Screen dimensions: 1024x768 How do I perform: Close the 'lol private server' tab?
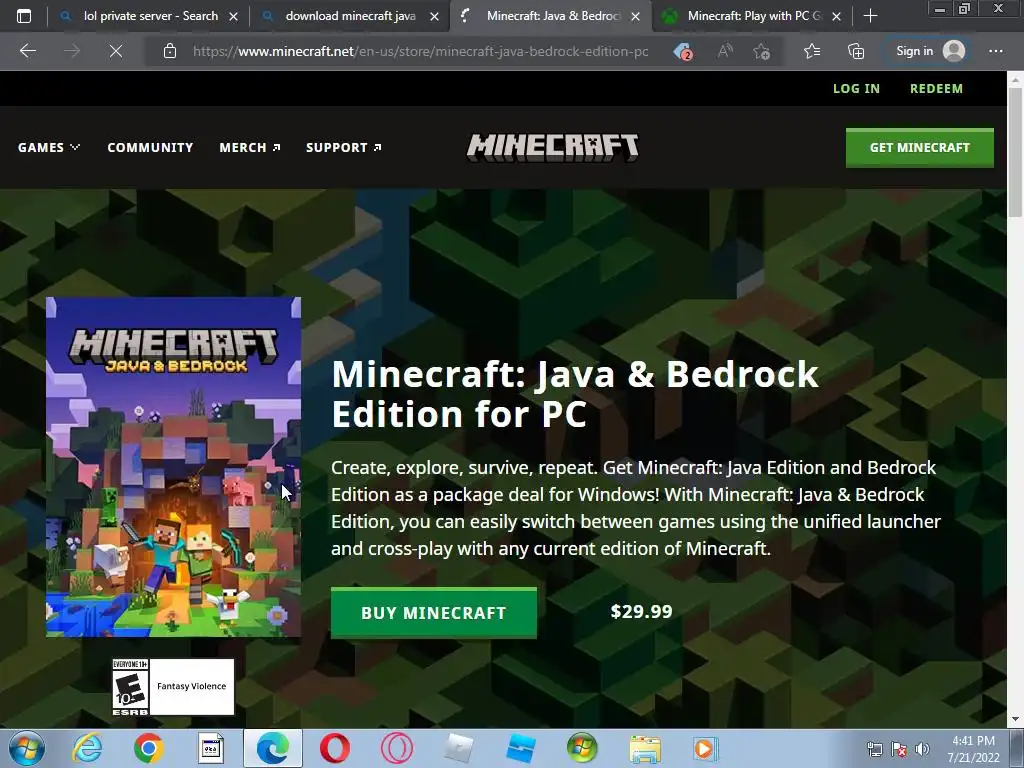(233, 17)
